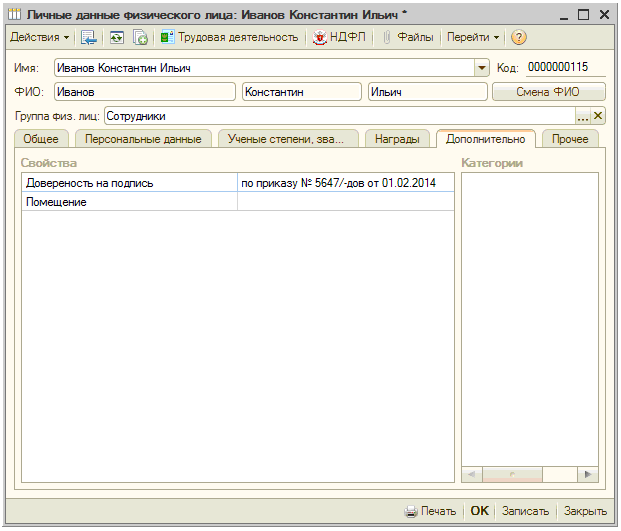621x531 pixels.
Task: Switch to the Награды tab
Action: 397,139
